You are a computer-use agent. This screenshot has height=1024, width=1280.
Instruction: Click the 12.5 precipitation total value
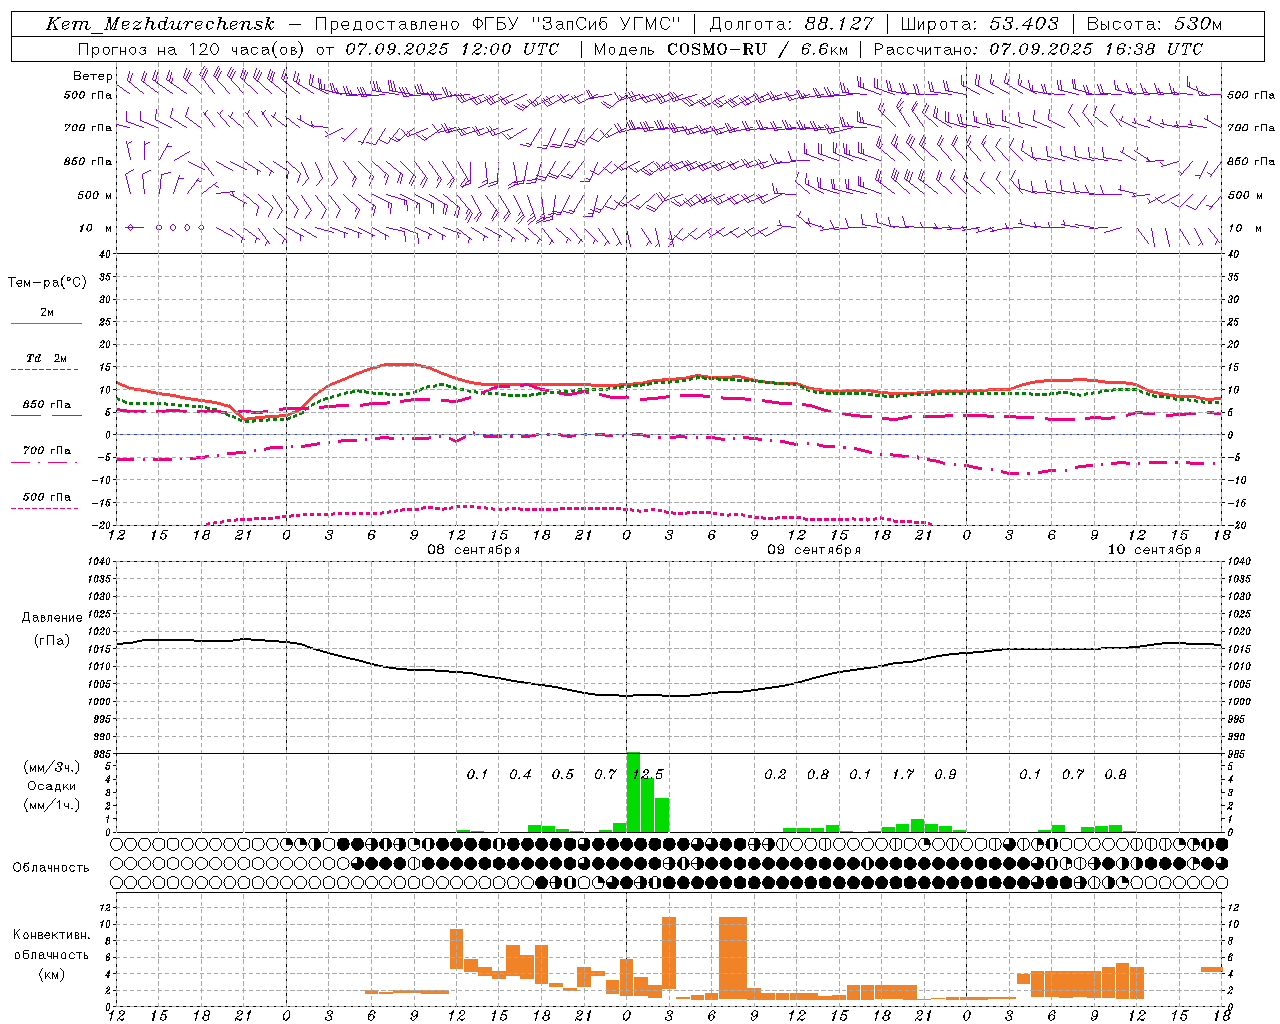tap(647, 774)
